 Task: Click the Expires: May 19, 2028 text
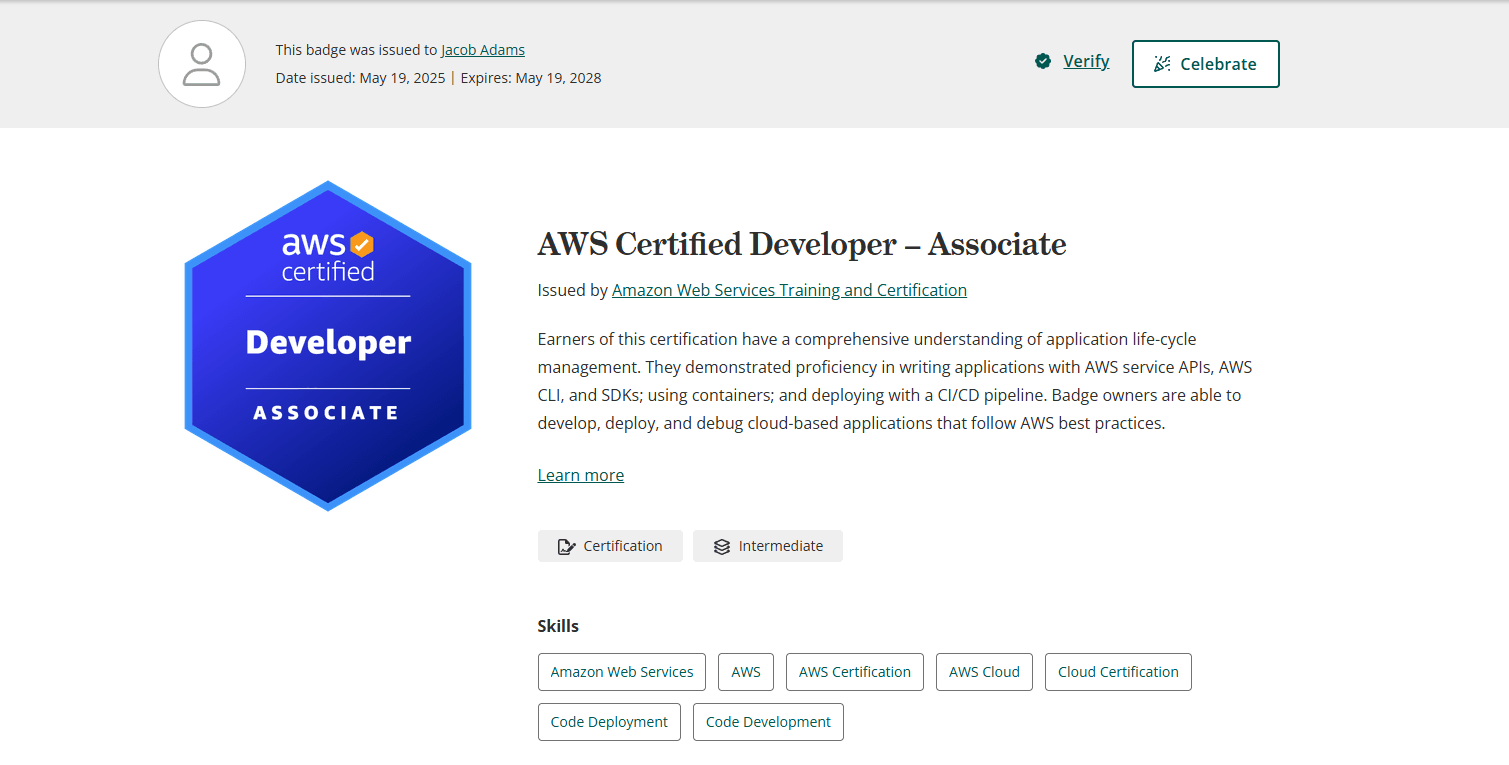pos(531,78)
